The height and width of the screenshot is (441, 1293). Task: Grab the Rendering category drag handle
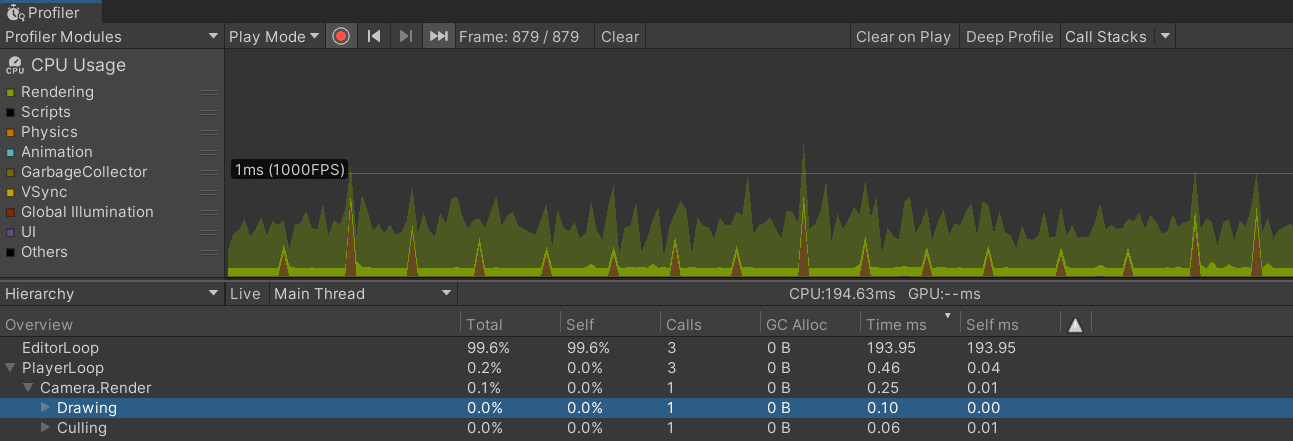tap(209, 92)
